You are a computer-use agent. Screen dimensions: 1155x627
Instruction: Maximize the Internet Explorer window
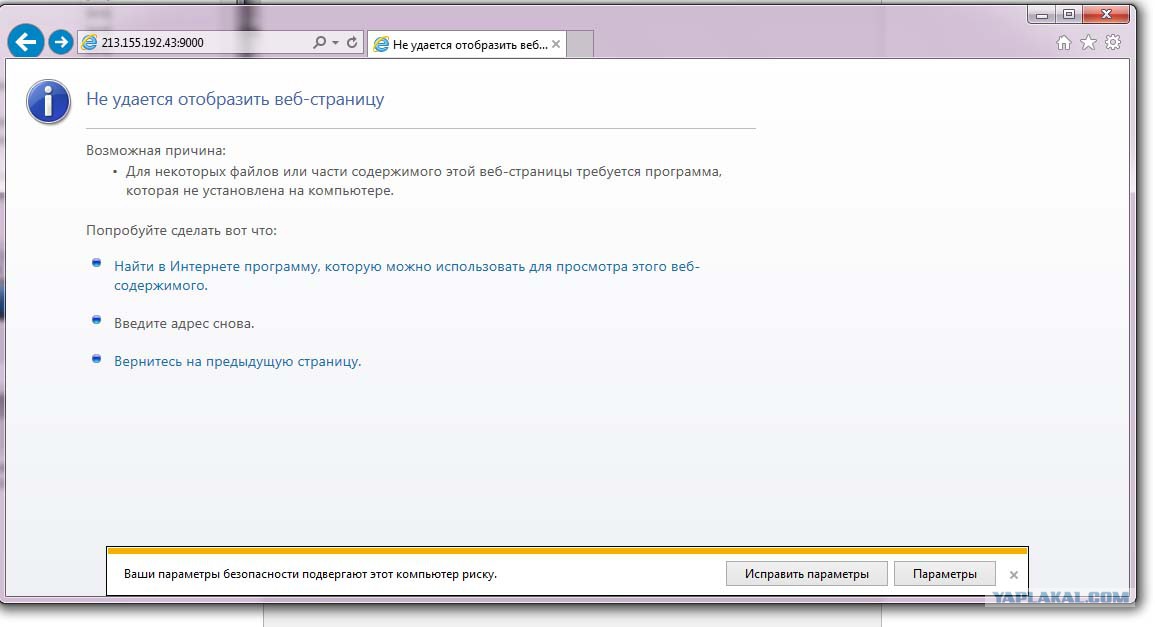coord(1069,14)
